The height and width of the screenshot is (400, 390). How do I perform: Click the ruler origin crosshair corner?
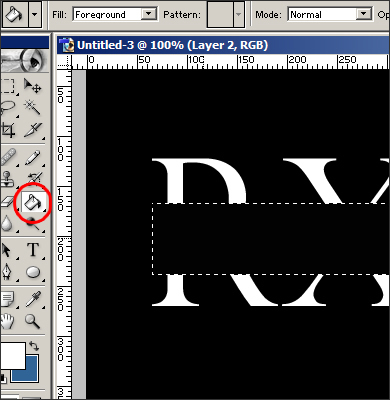point(65,62)
